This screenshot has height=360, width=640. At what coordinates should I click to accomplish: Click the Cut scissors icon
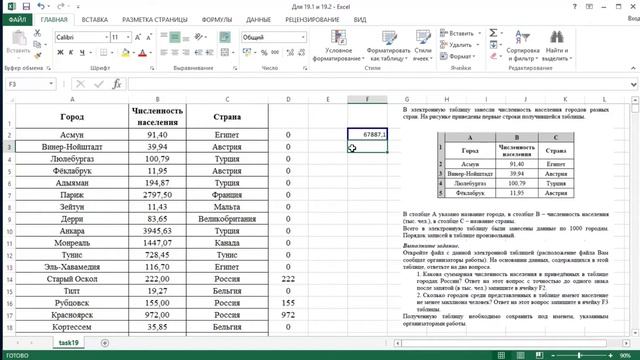pyautogui.click(x=38, y=33)
